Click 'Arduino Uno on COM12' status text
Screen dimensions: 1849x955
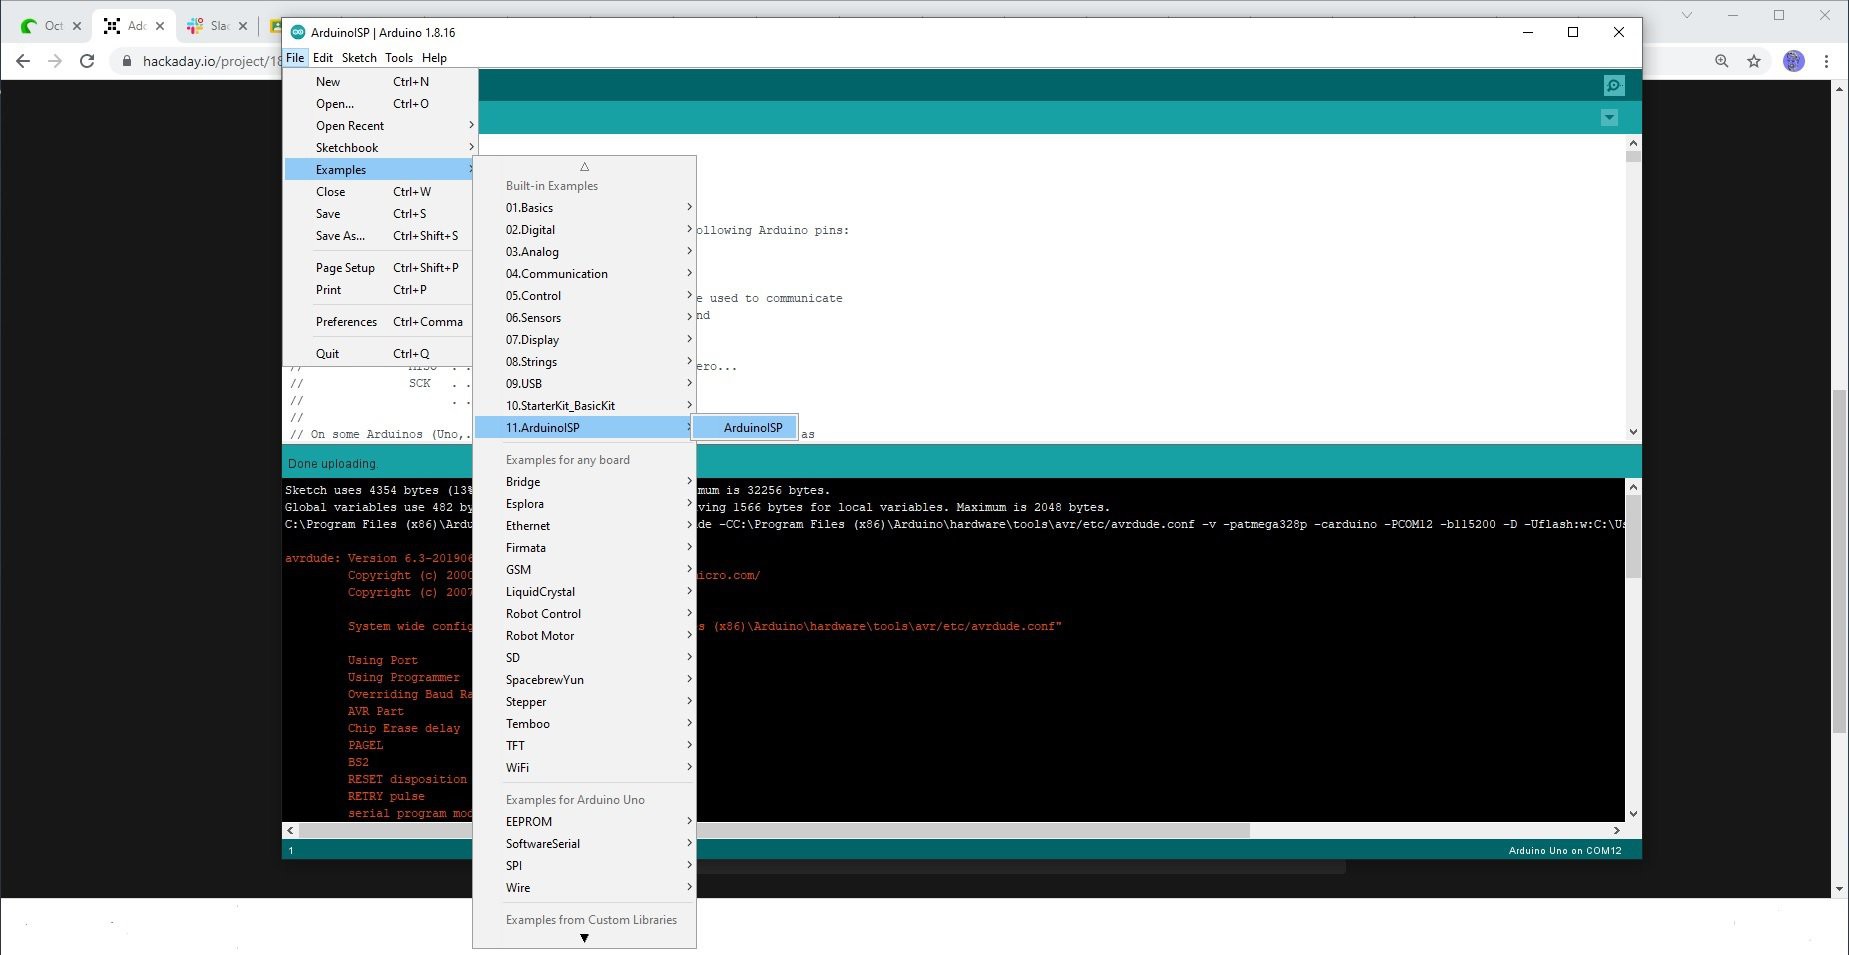click(1565, 851)
